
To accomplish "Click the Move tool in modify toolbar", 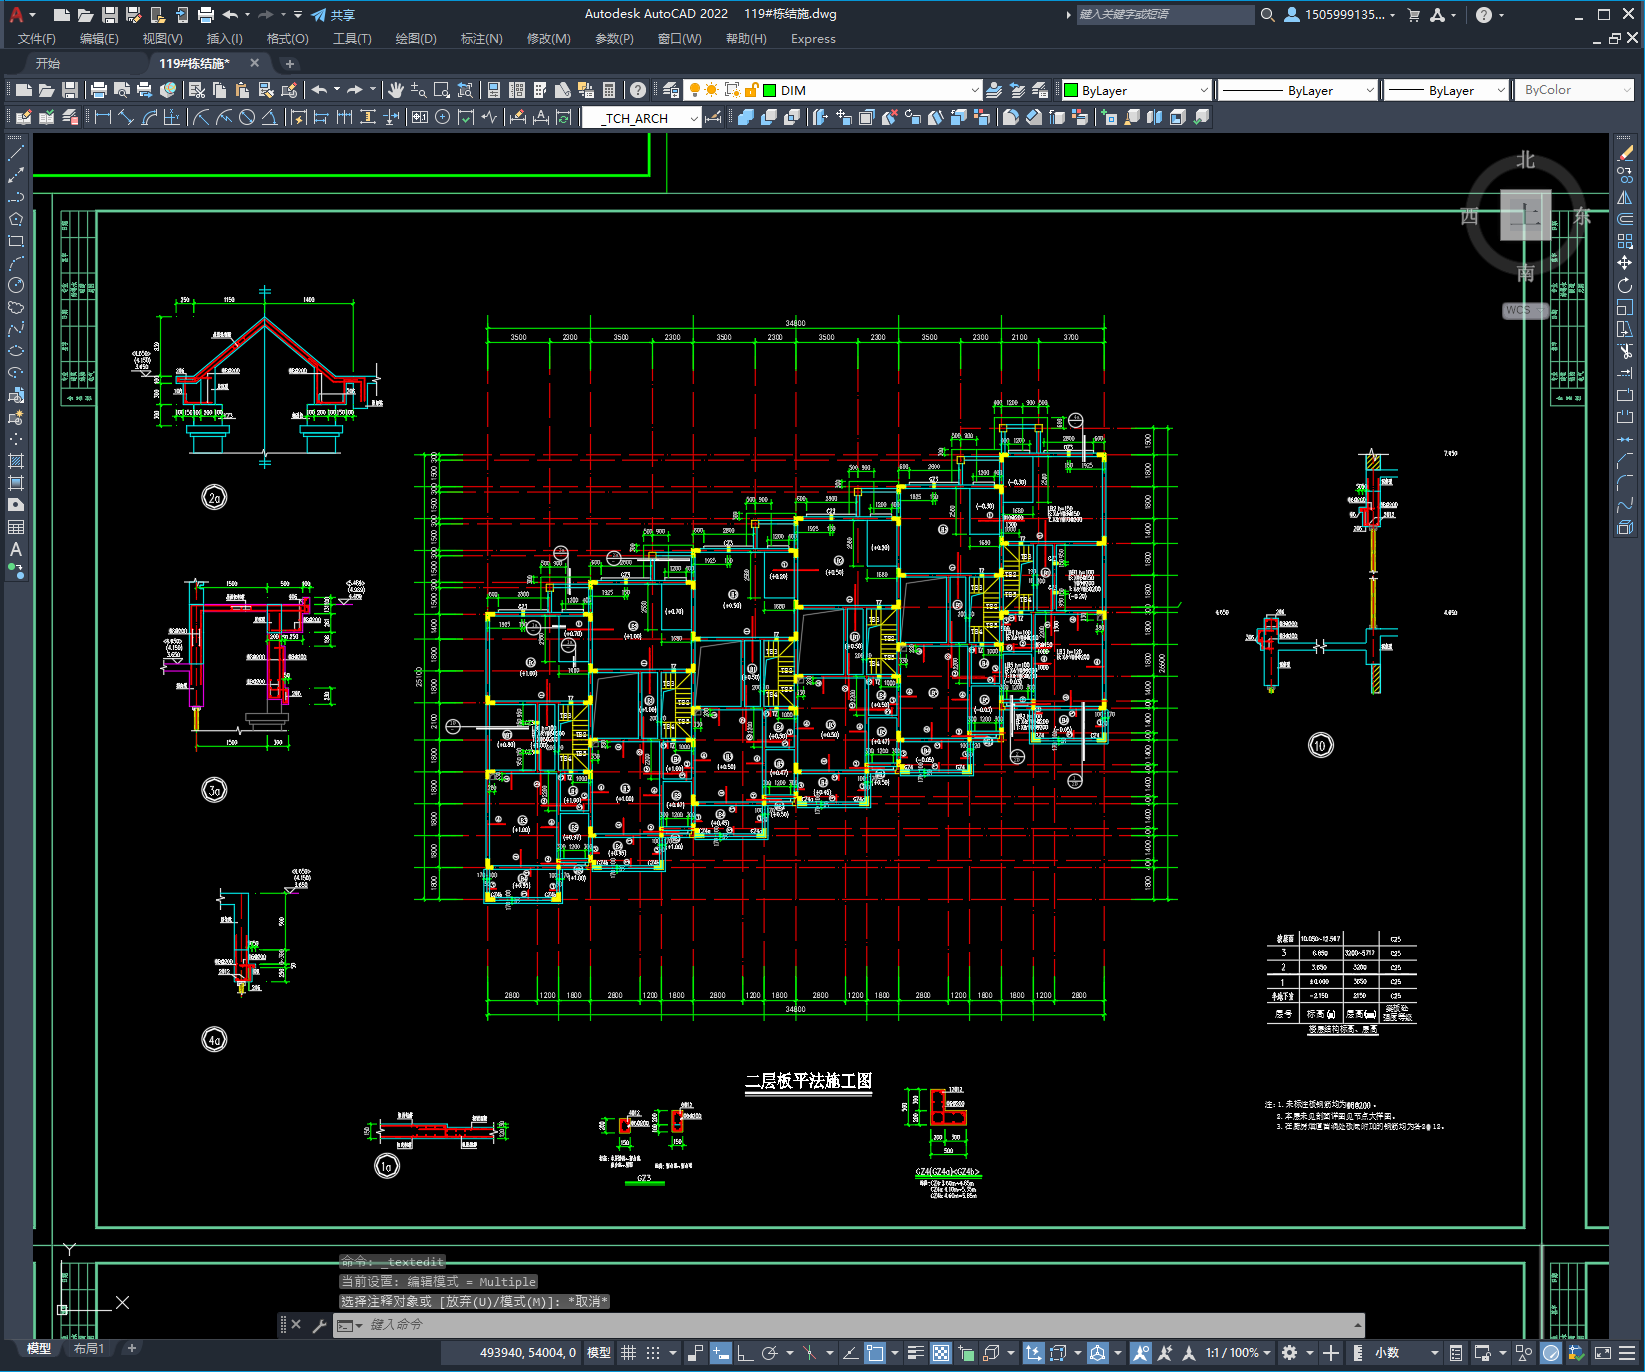I will (x=1625, y=263).
